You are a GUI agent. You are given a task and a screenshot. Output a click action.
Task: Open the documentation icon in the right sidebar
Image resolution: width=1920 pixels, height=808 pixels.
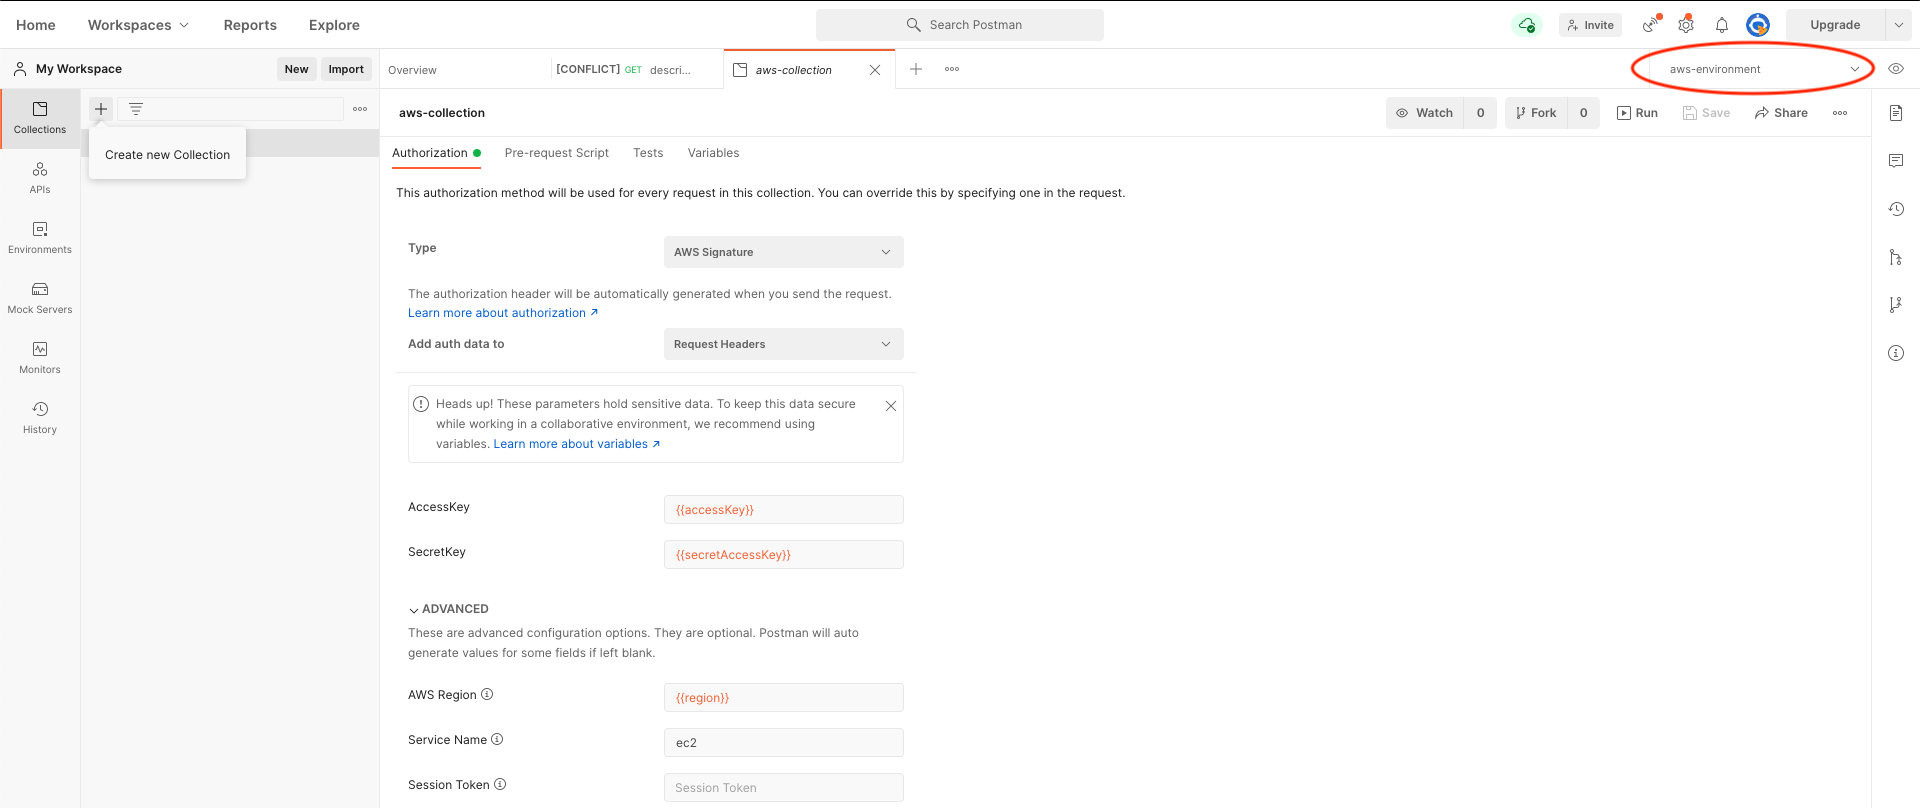point(1896,113)
